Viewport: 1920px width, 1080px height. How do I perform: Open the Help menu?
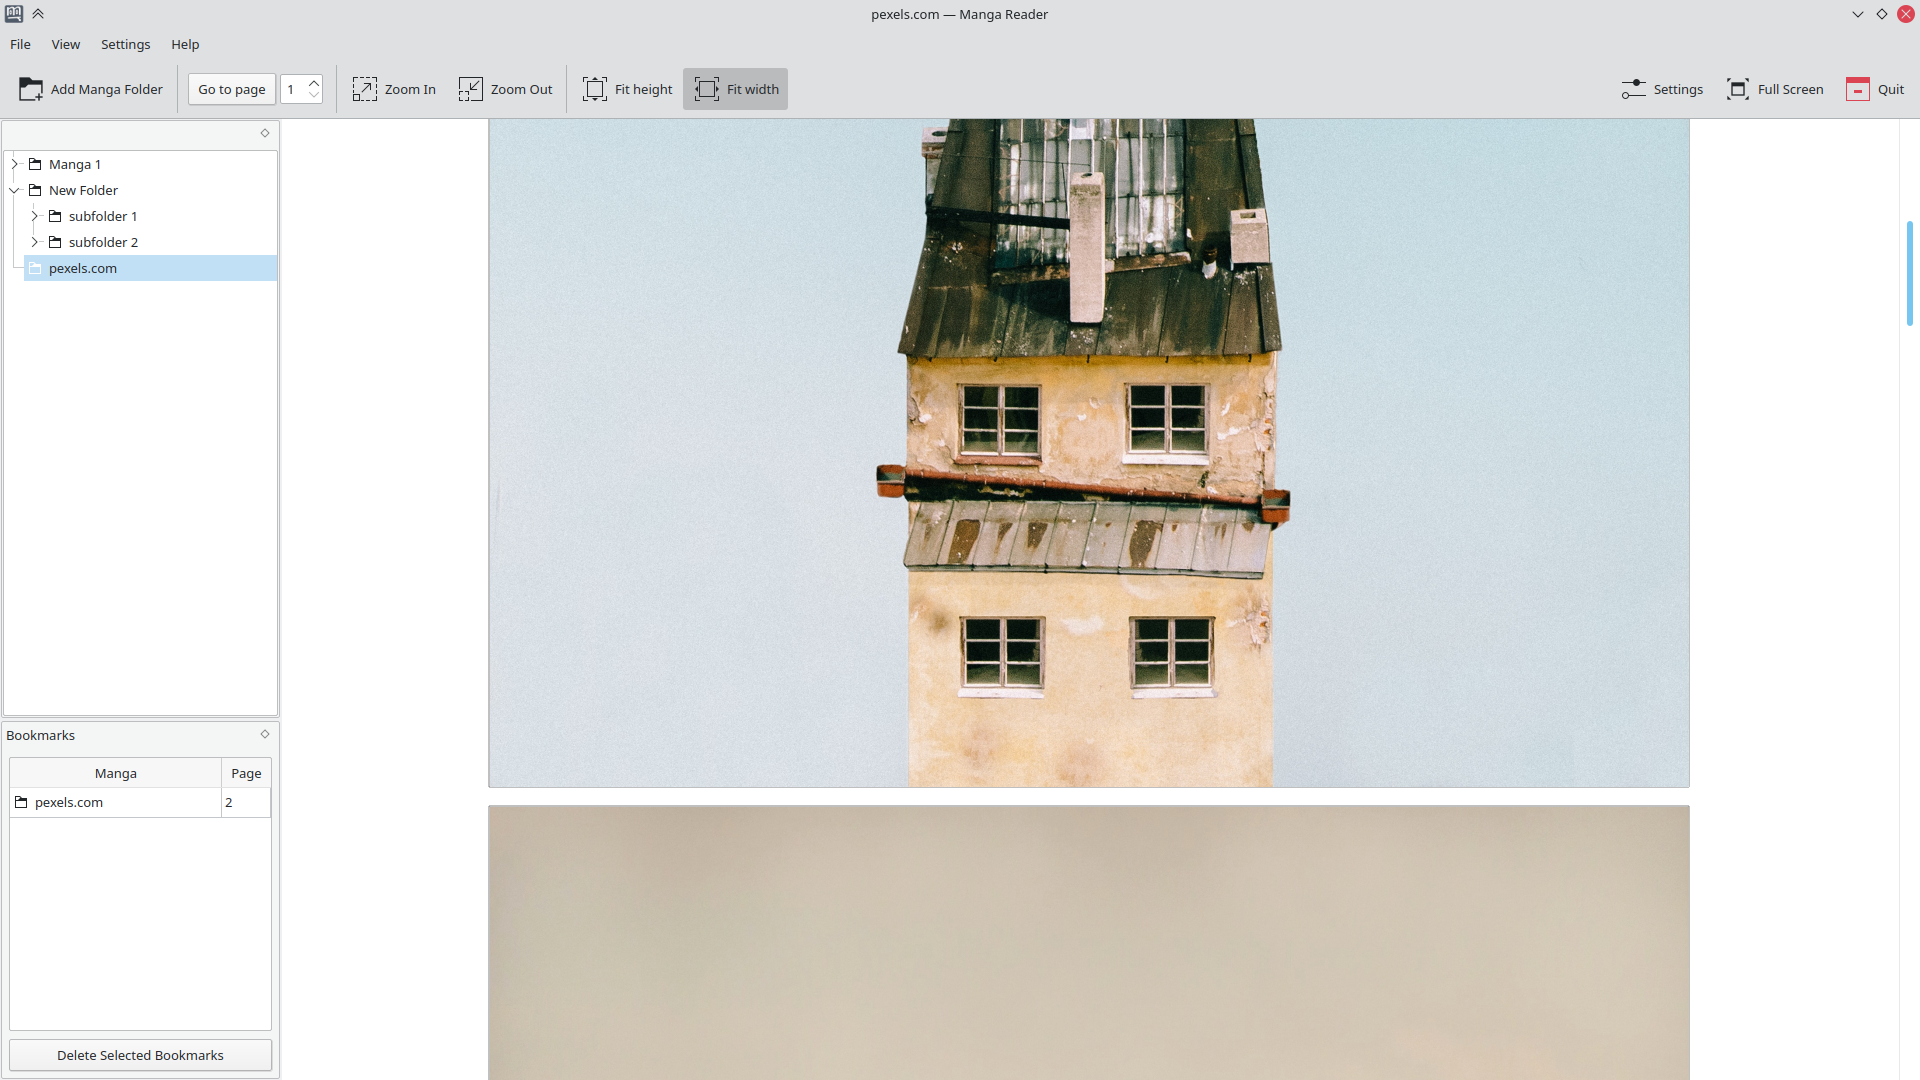[x=185, y=44]
